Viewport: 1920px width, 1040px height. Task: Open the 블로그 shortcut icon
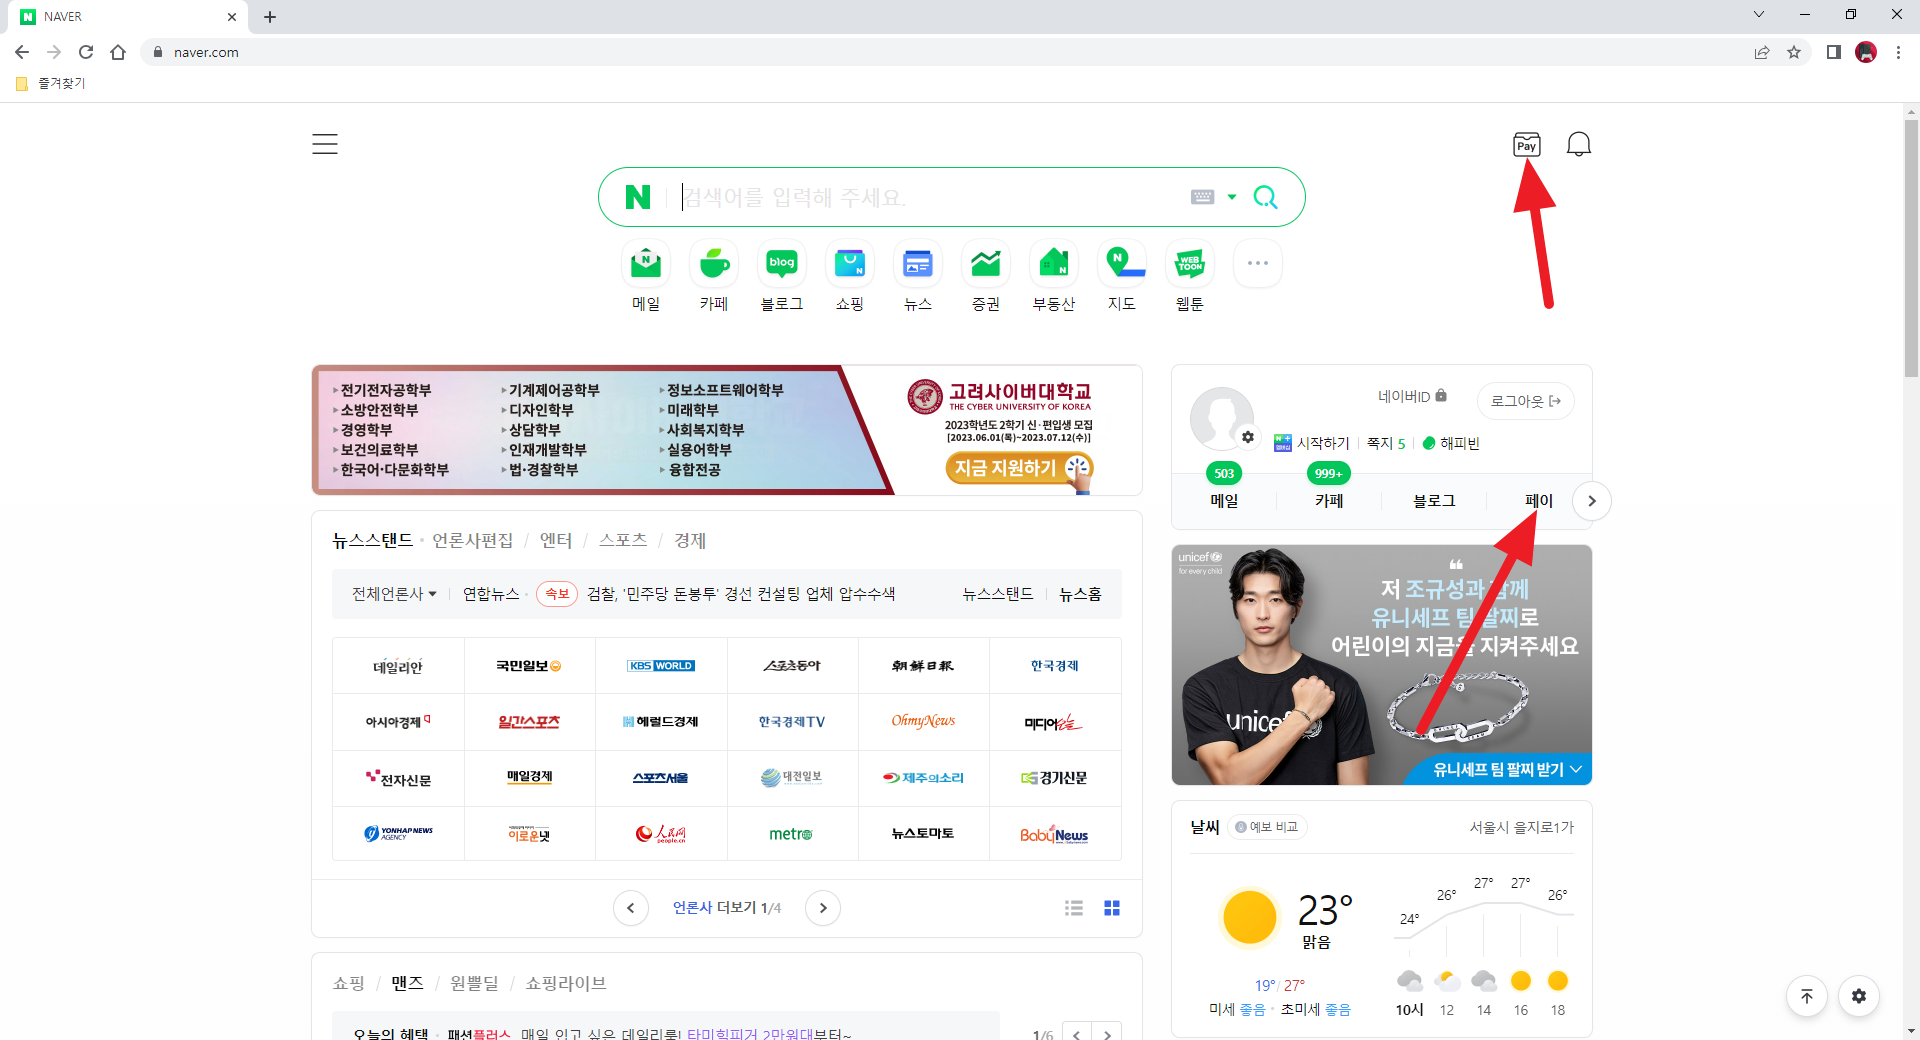(x=782, y=264)
